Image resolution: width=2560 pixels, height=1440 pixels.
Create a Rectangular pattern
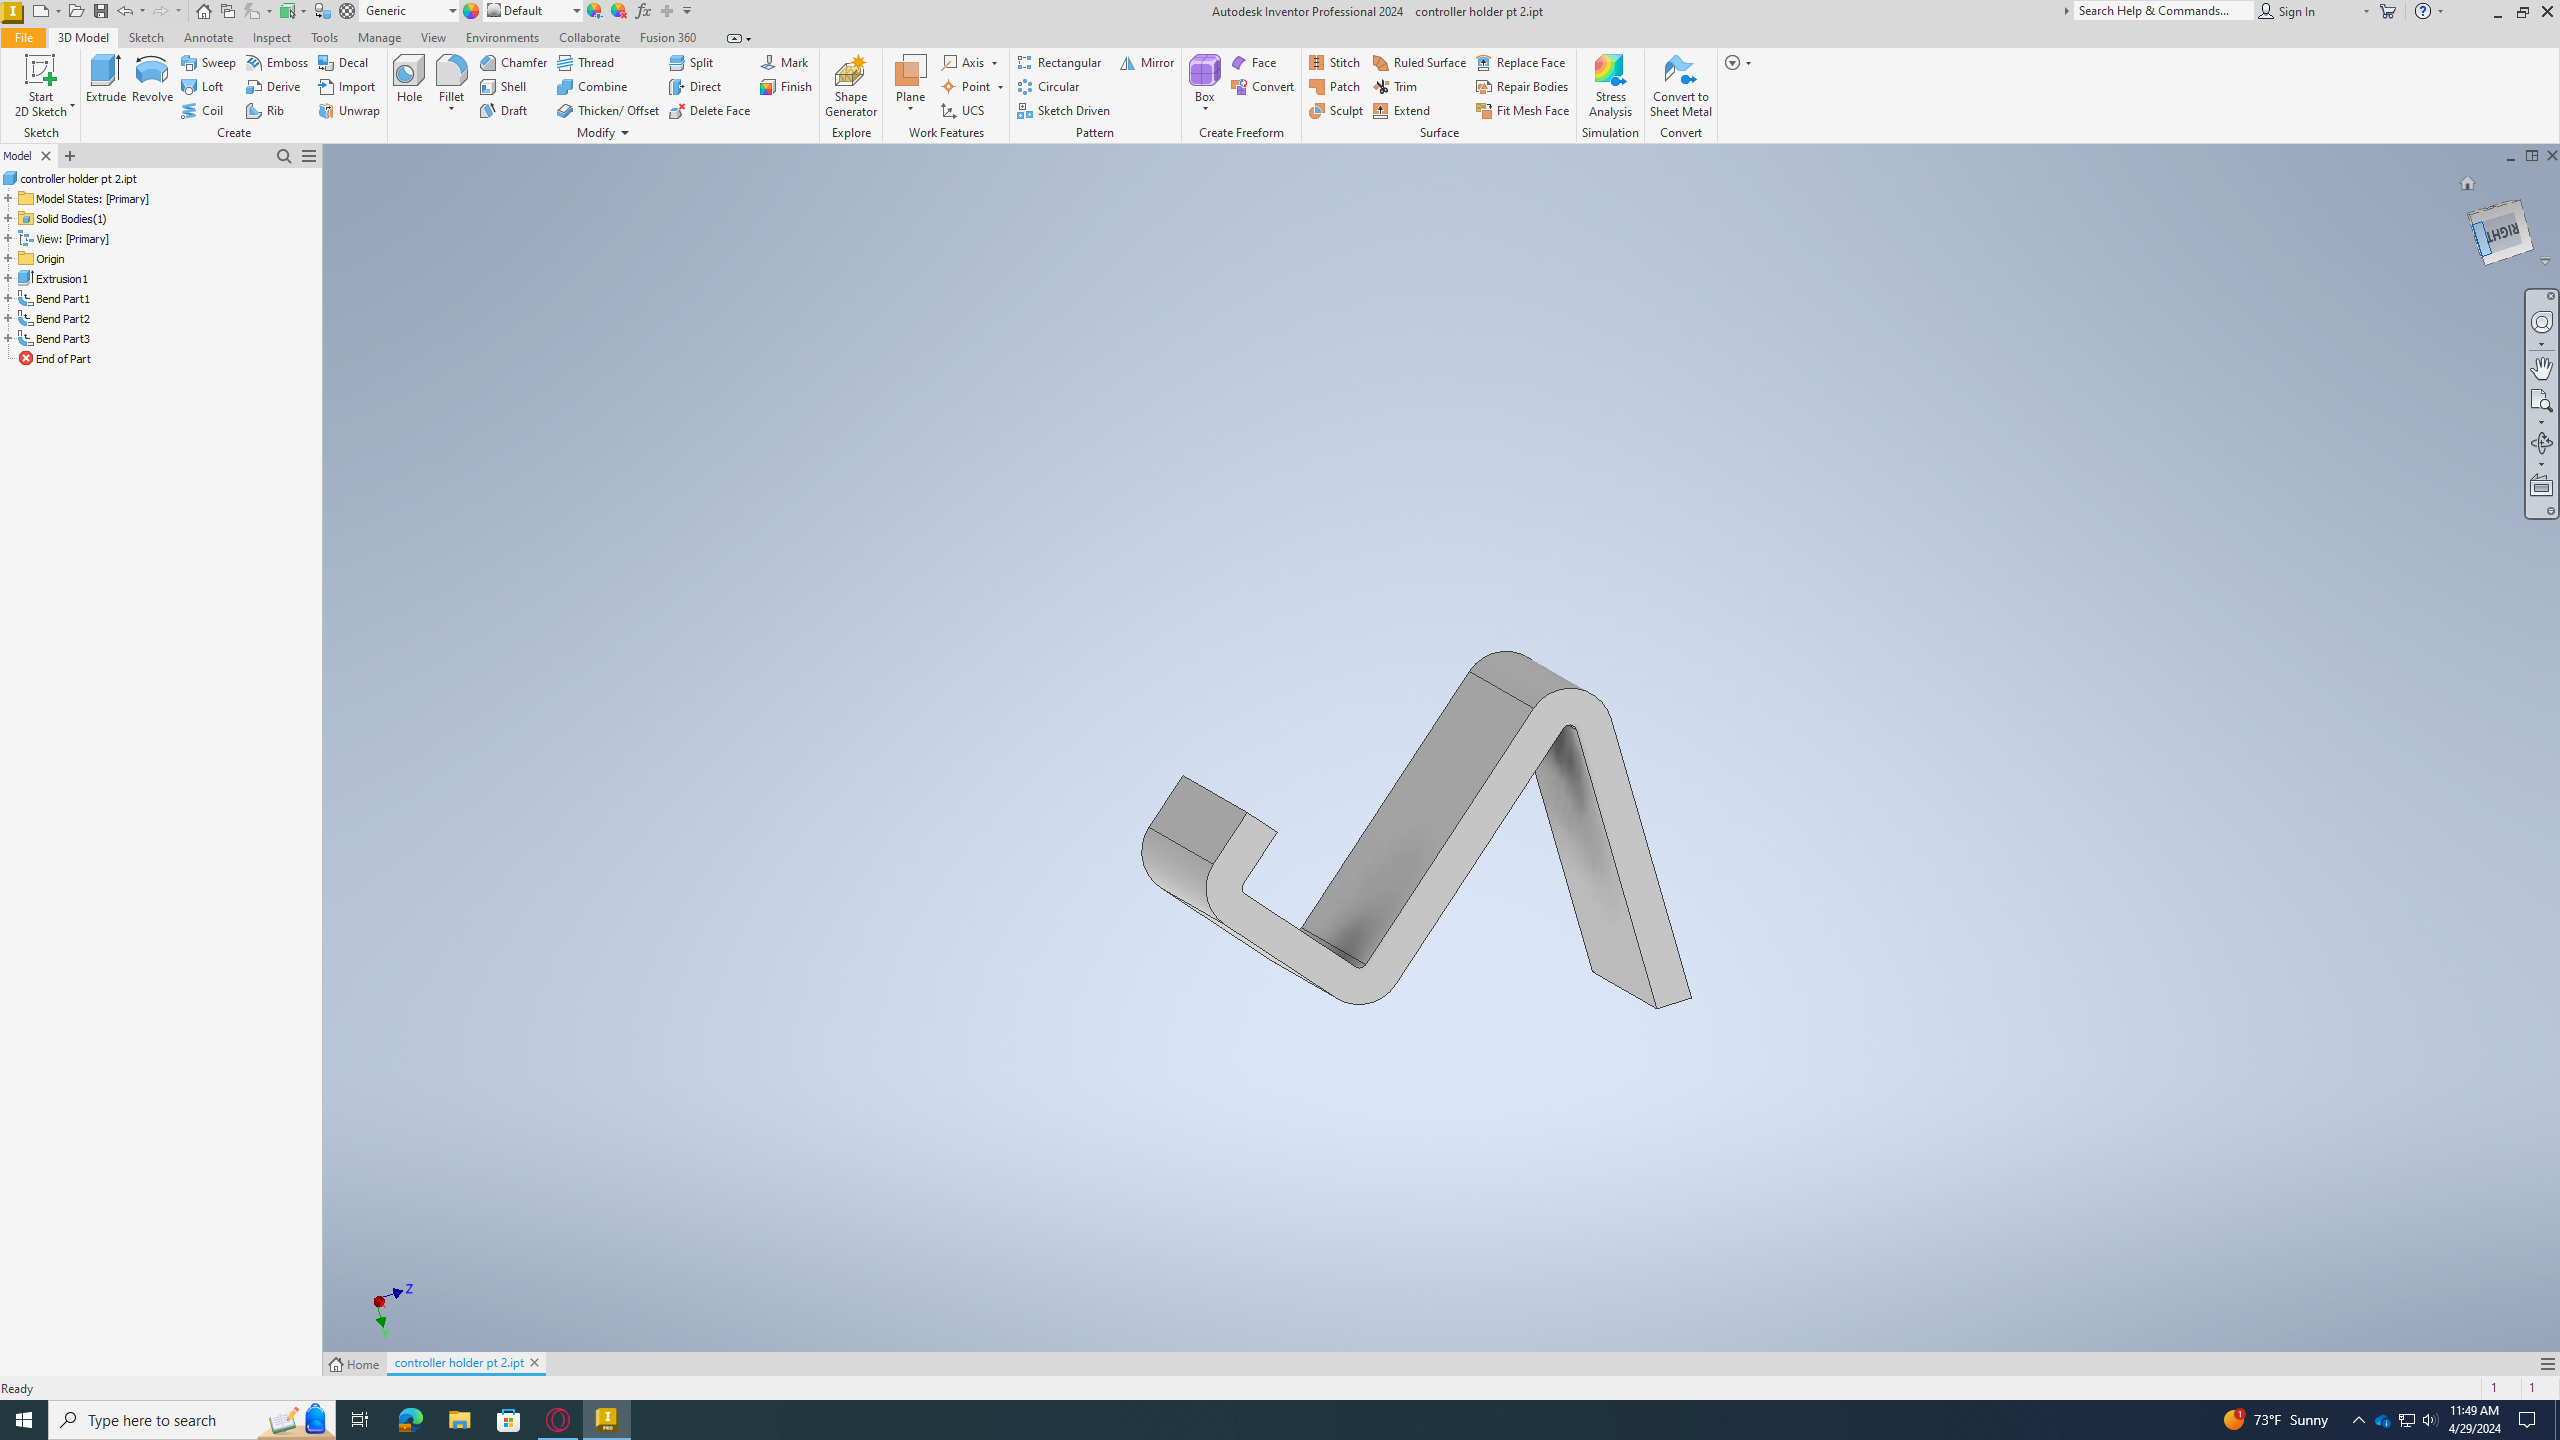(x=1059, y=62)
